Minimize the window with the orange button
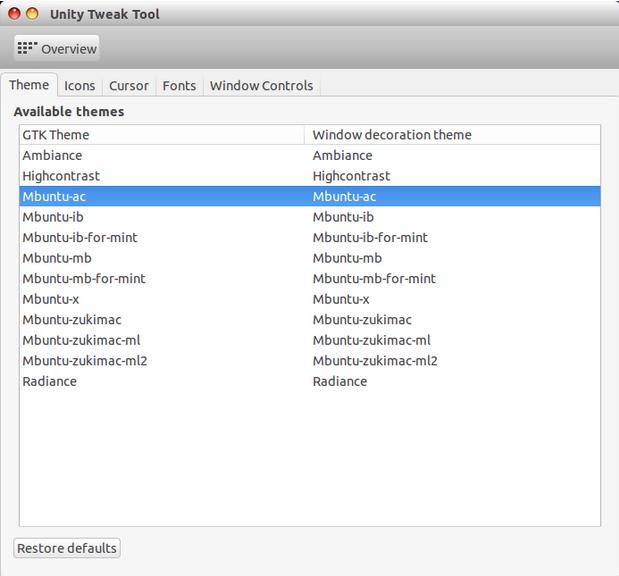Screen dimensions: 619x576 tap(32, 14)
